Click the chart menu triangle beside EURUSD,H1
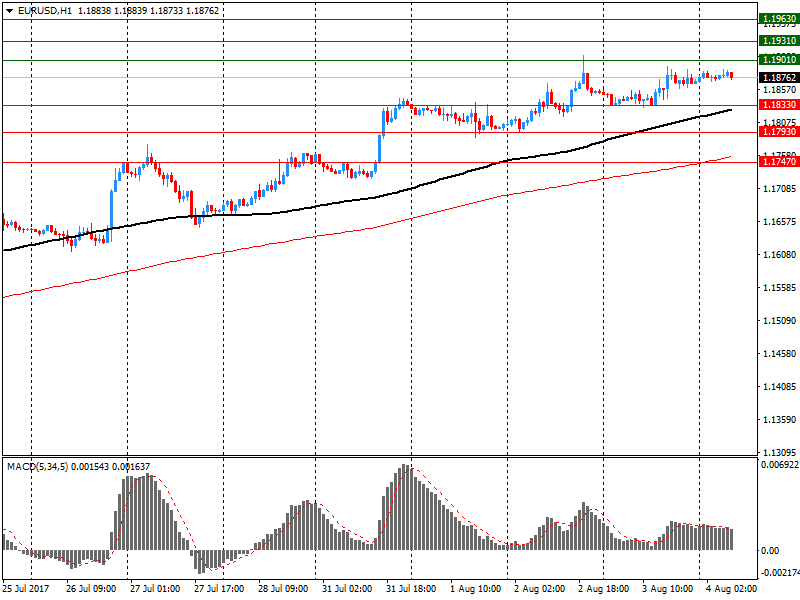The width and height of the screenshot is (800, 600). [9, 11]
